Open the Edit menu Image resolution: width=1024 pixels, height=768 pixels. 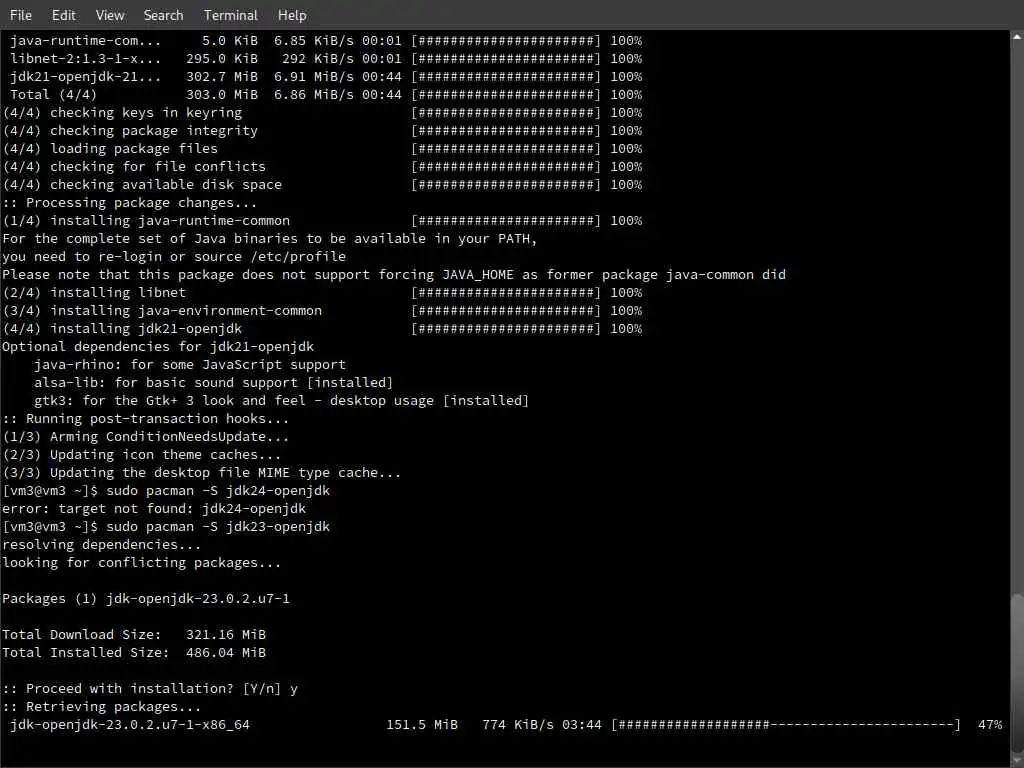[x=63, y=15]
